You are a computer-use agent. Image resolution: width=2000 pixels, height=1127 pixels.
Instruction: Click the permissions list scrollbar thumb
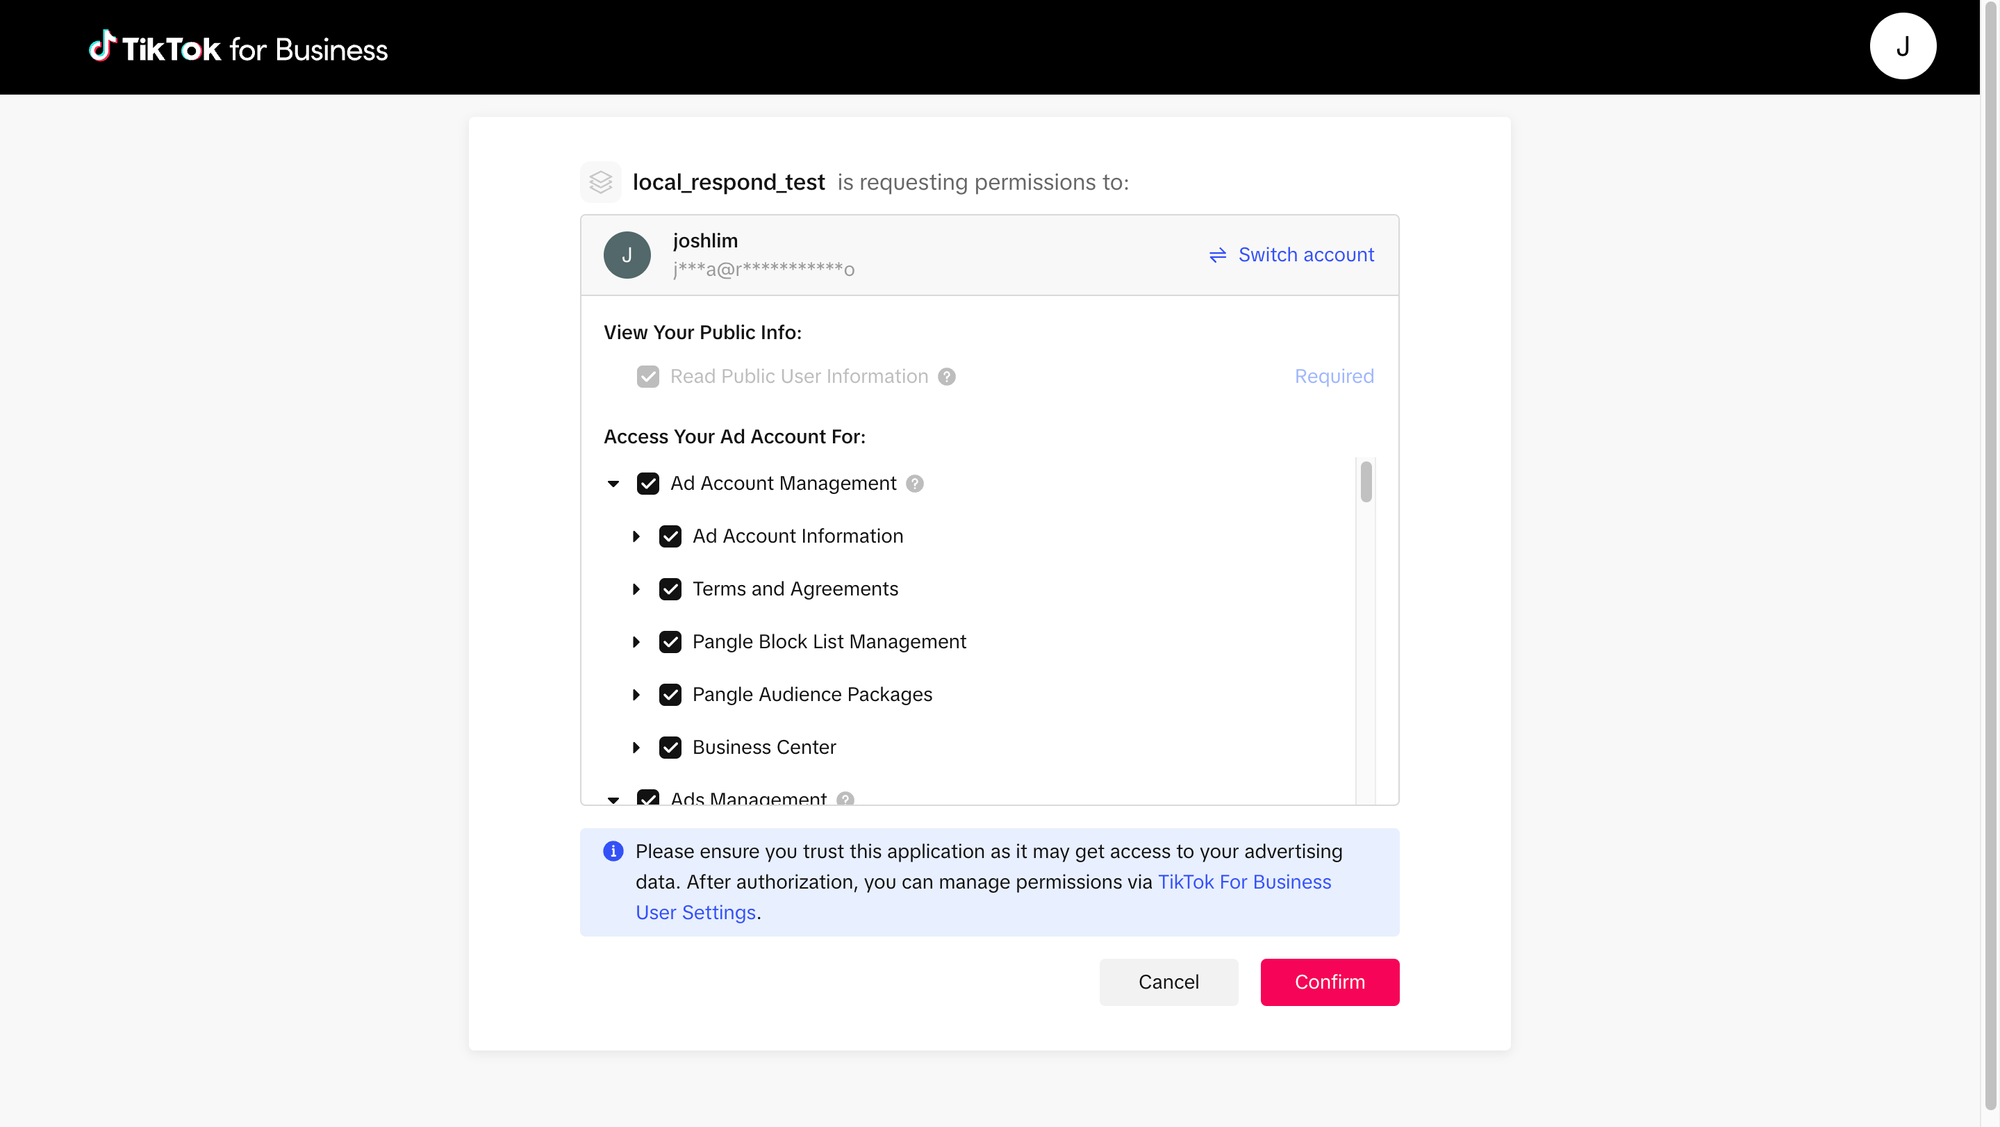(1366, 482)
